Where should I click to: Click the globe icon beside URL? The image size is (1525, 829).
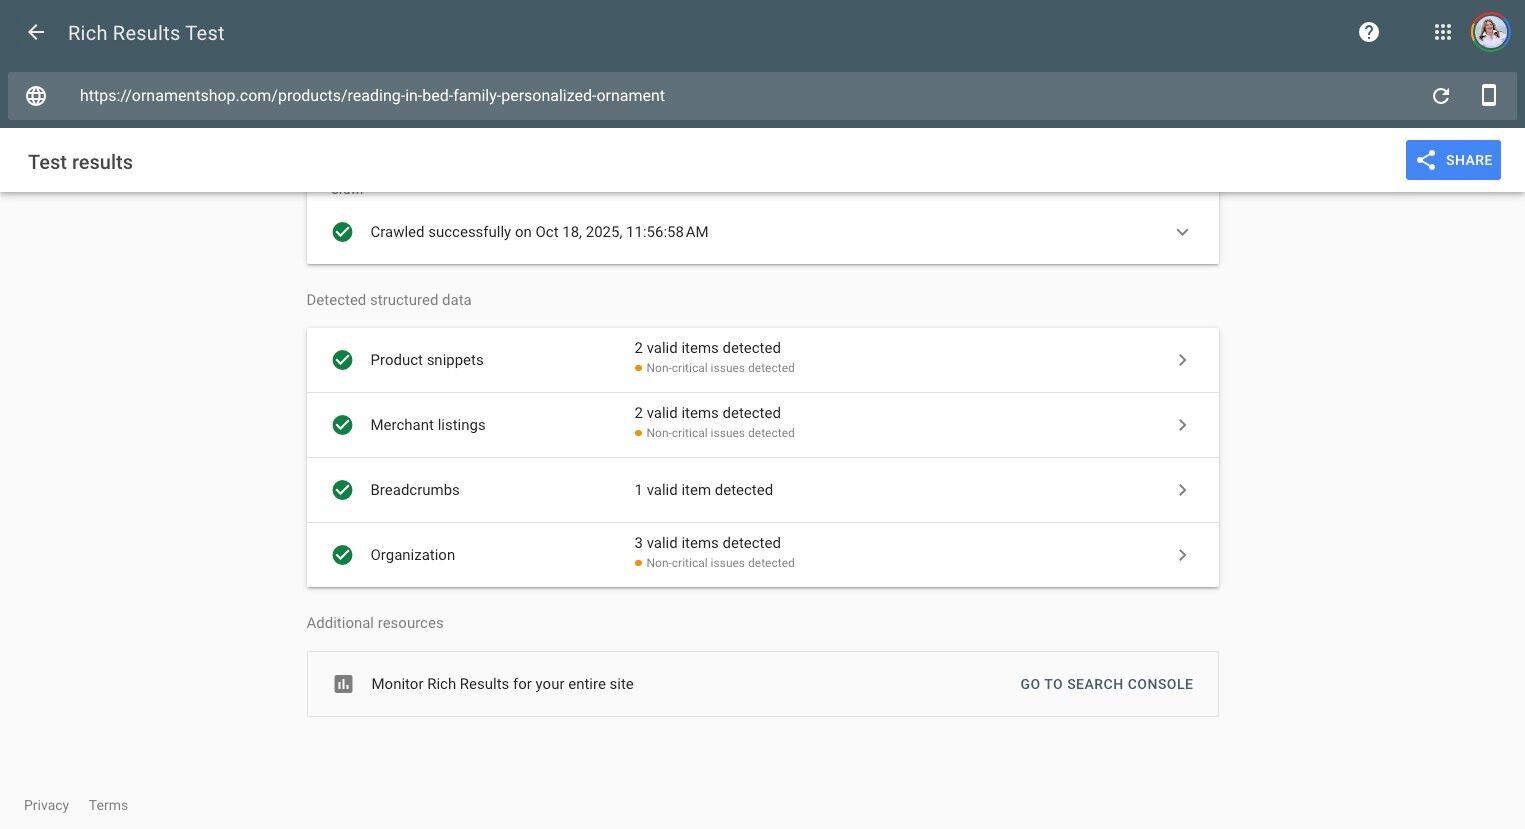click(x=36, y=96)
